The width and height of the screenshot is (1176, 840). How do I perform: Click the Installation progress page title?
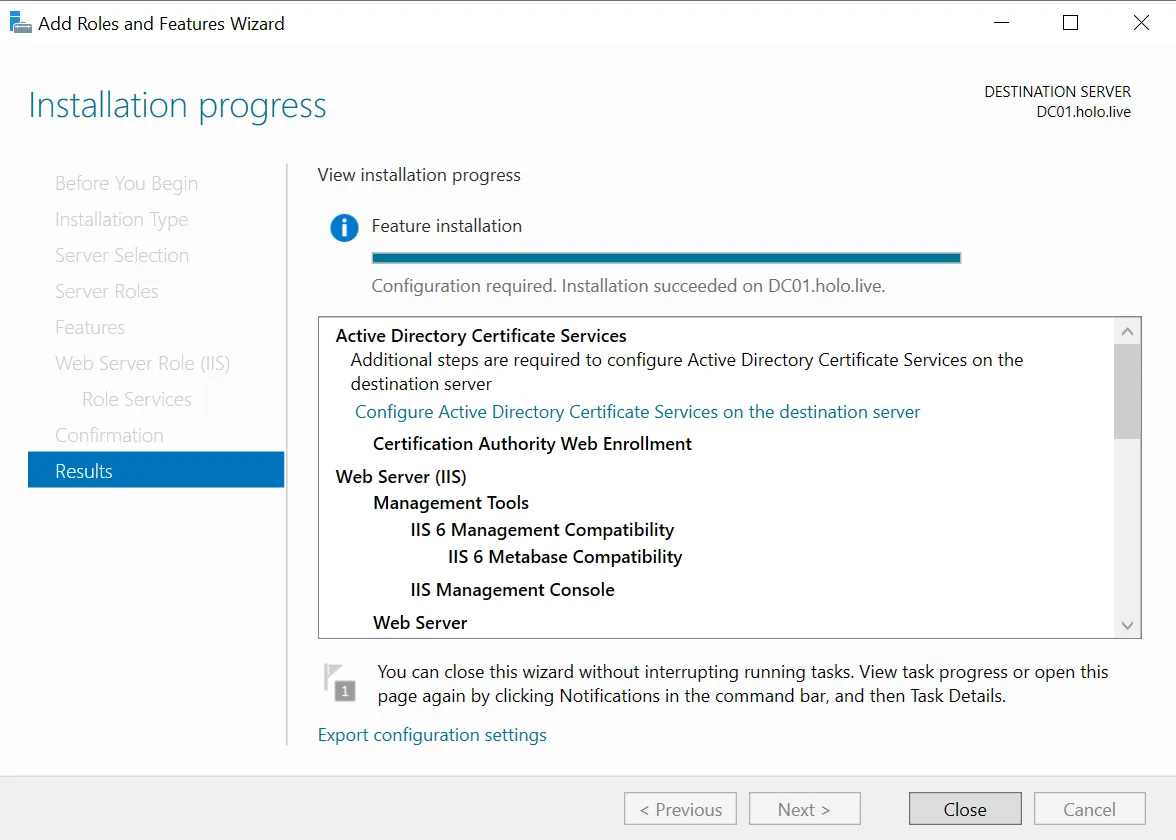[x=177, y=105]
